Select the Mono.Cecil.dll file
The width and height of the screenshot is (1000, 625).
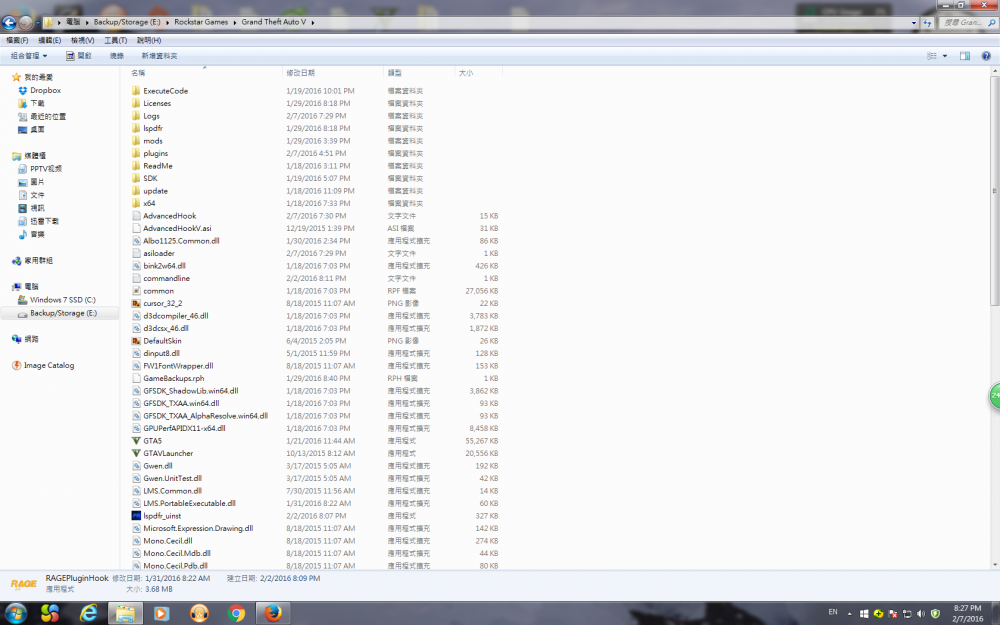click(x=168, y=541)
